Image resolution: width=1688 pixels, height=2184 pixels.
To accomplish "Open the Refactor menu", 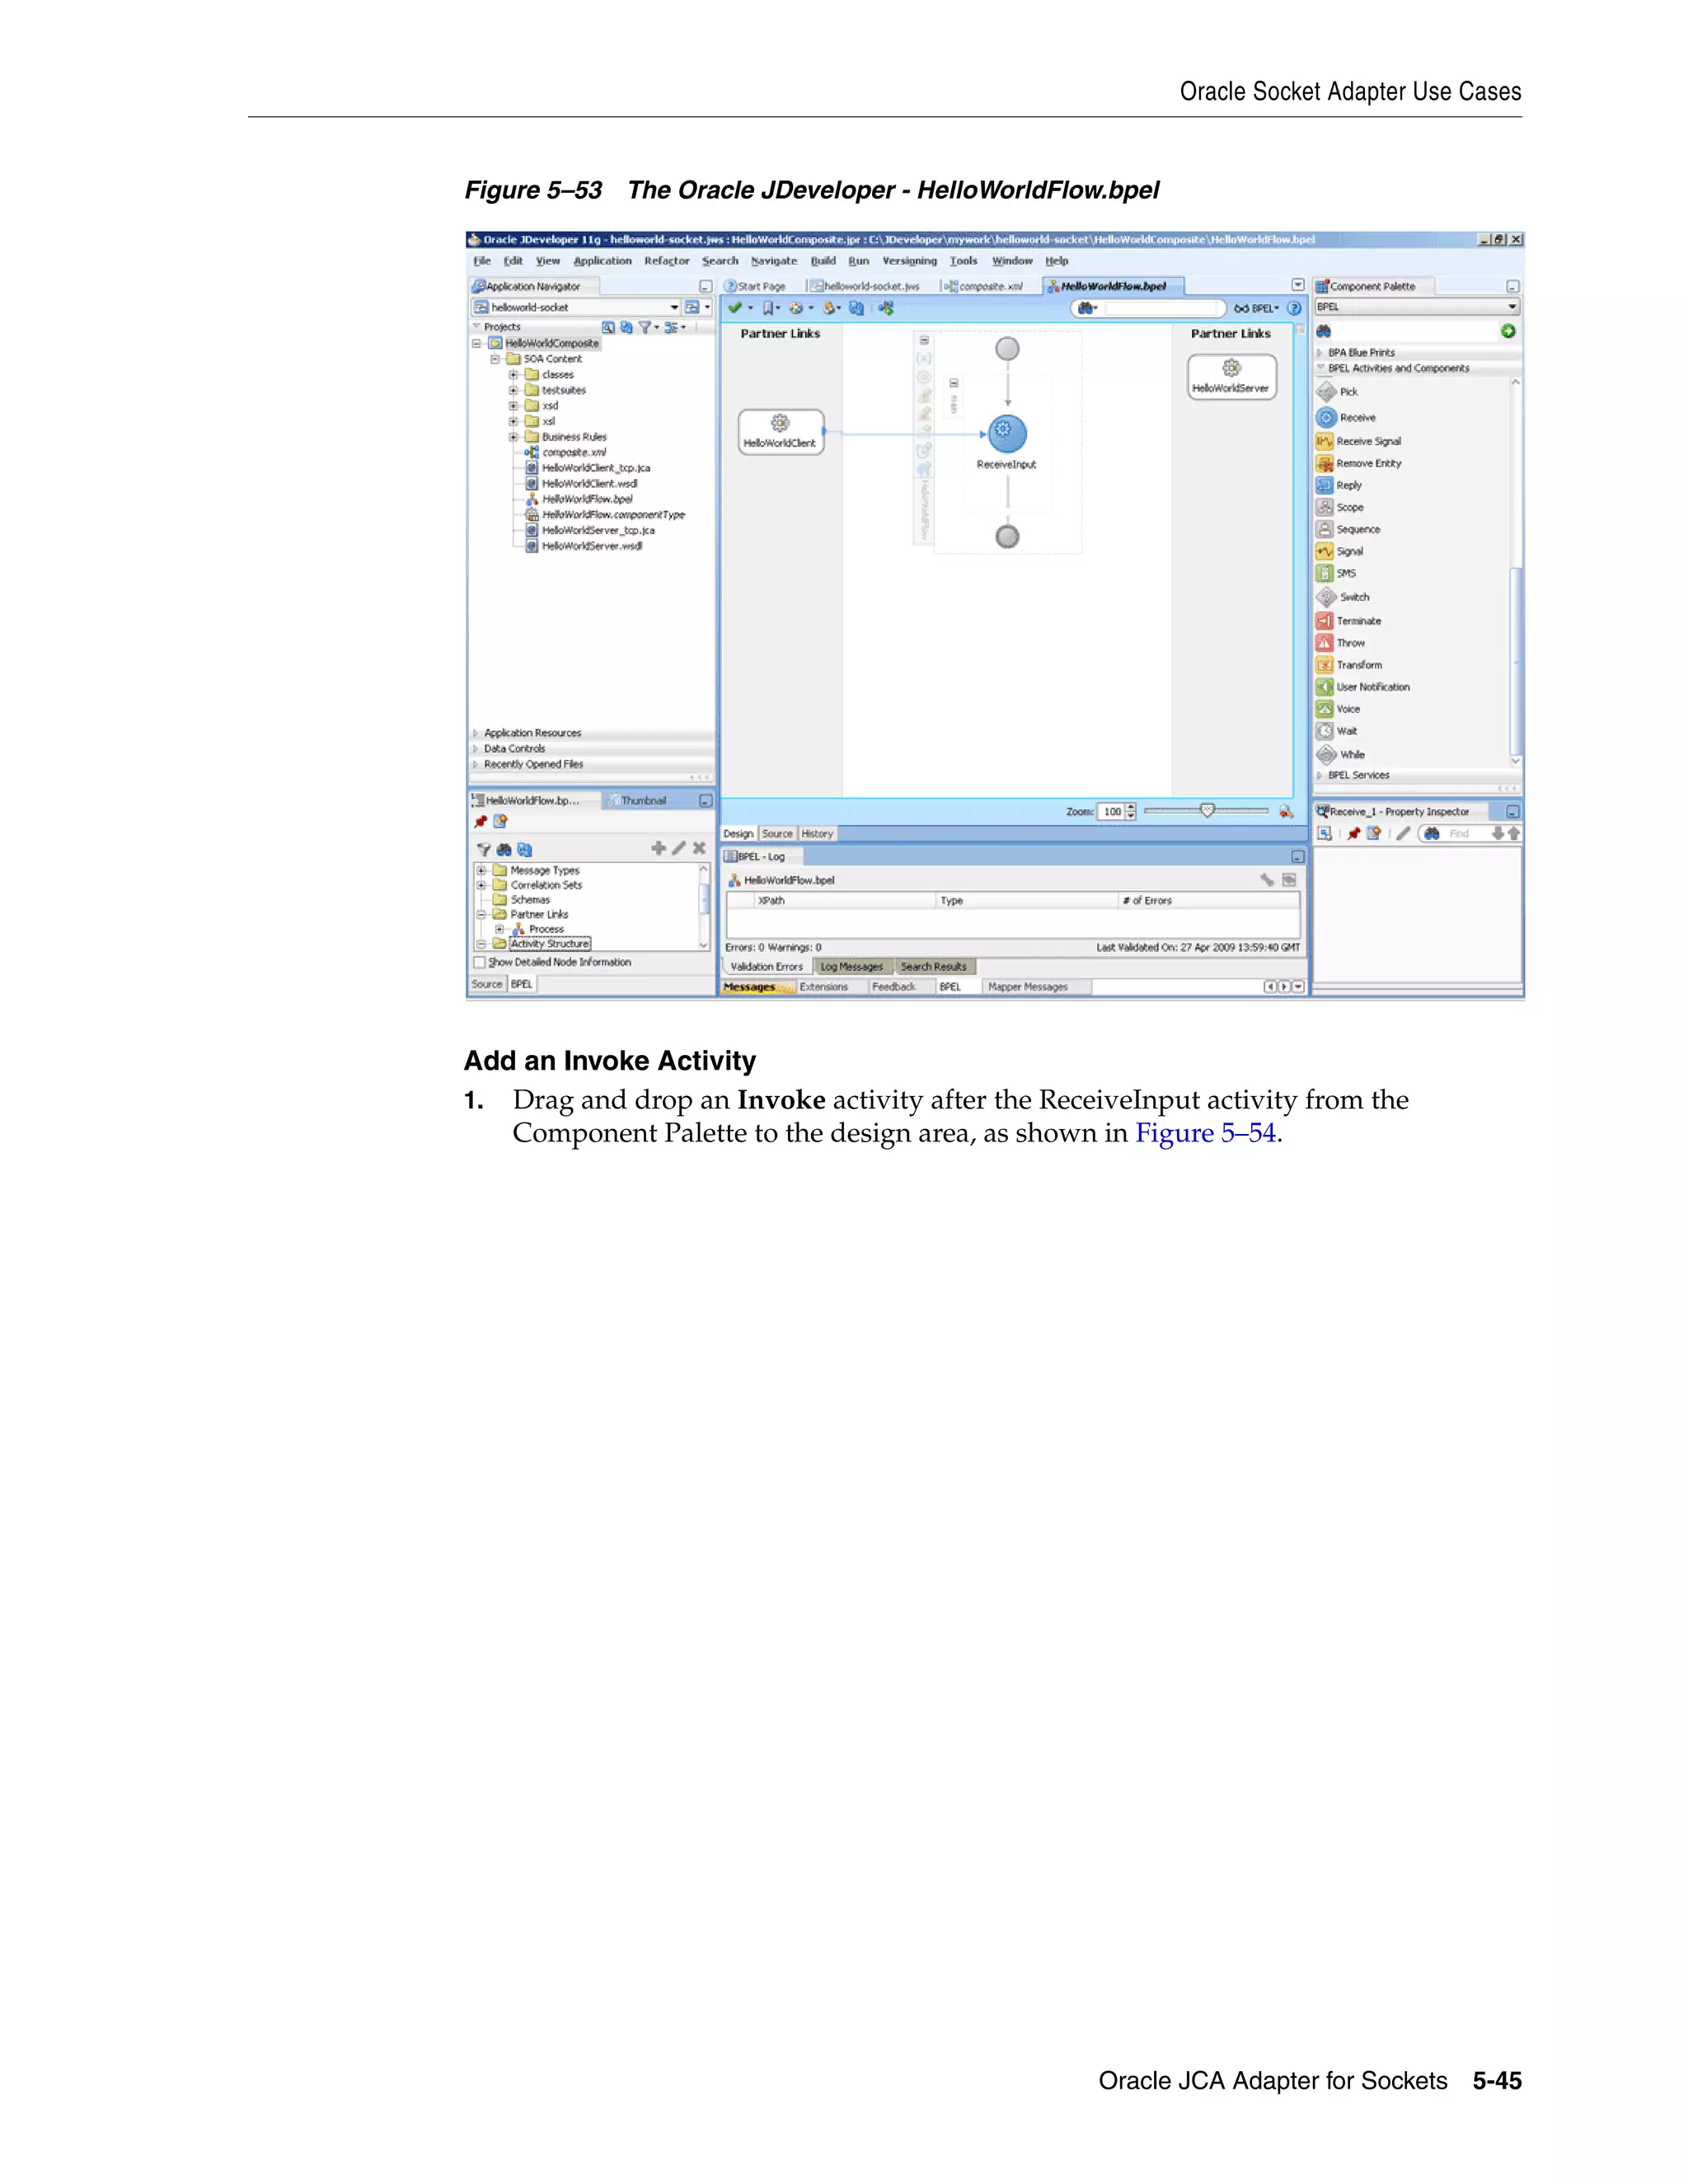I will (667, 261).
